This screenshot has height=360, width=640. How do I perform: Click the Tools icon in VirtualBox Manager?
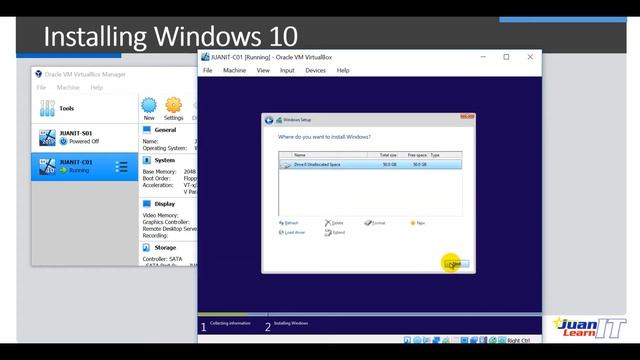tap(47, 108)
